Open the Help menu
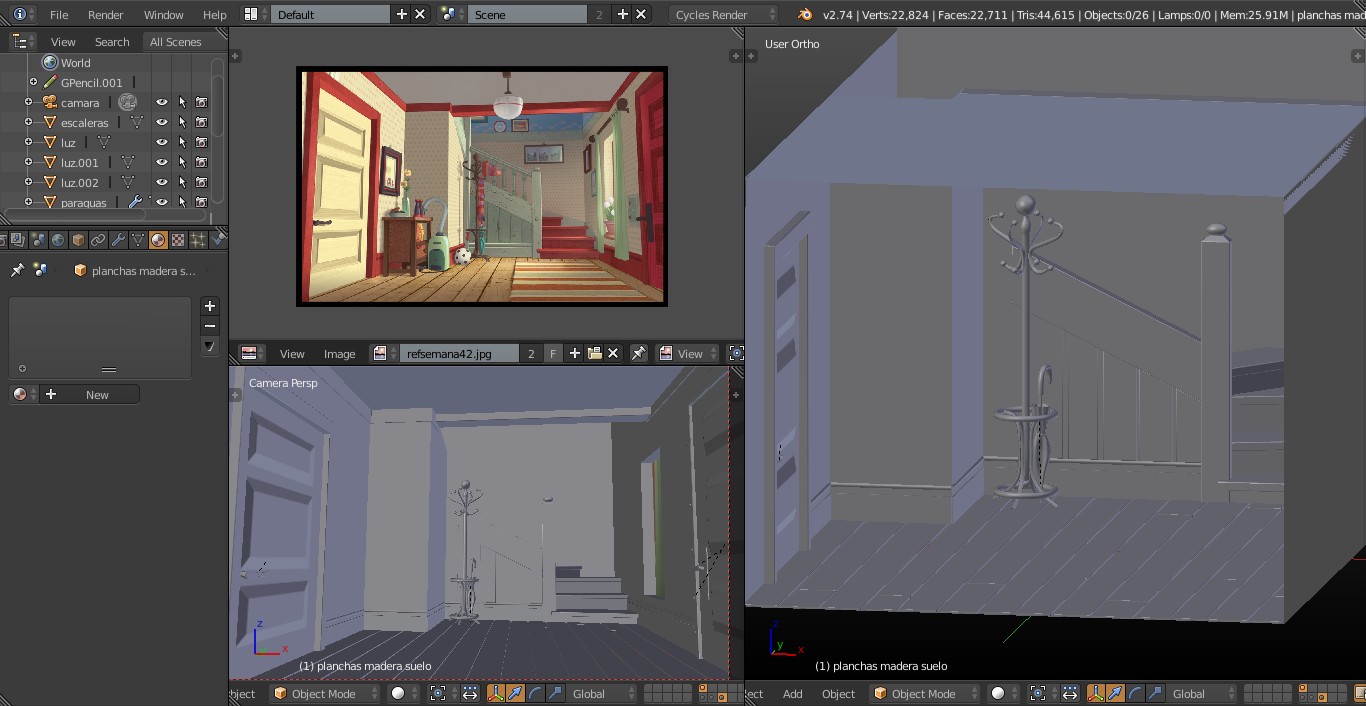Image resolution: width=1366 pixels, height=706 pixels. 214,14
